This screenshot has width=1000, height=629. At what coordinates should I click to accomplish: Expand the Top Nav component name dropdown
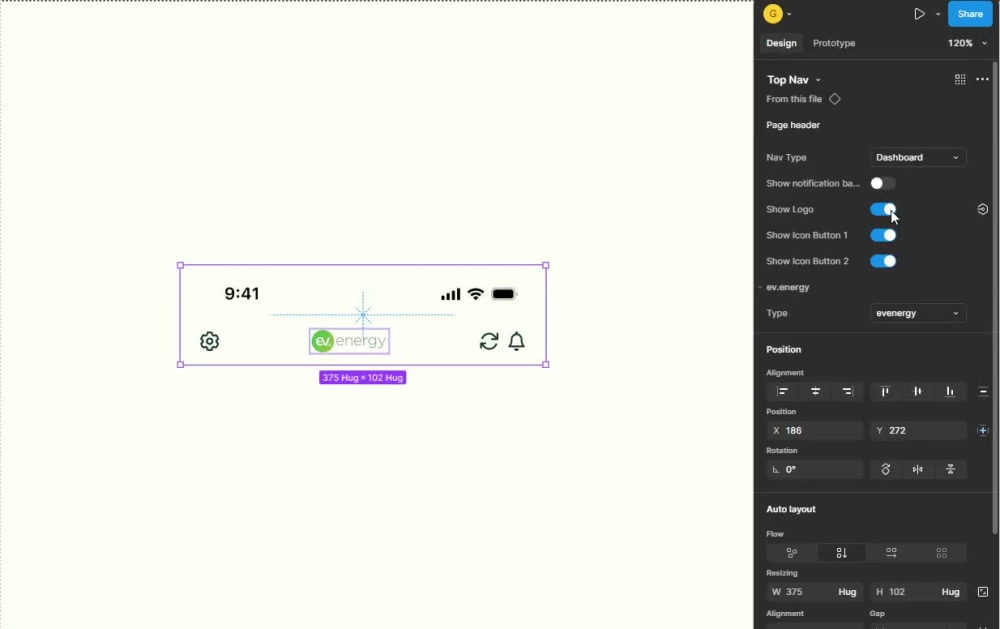pos(818,80)
